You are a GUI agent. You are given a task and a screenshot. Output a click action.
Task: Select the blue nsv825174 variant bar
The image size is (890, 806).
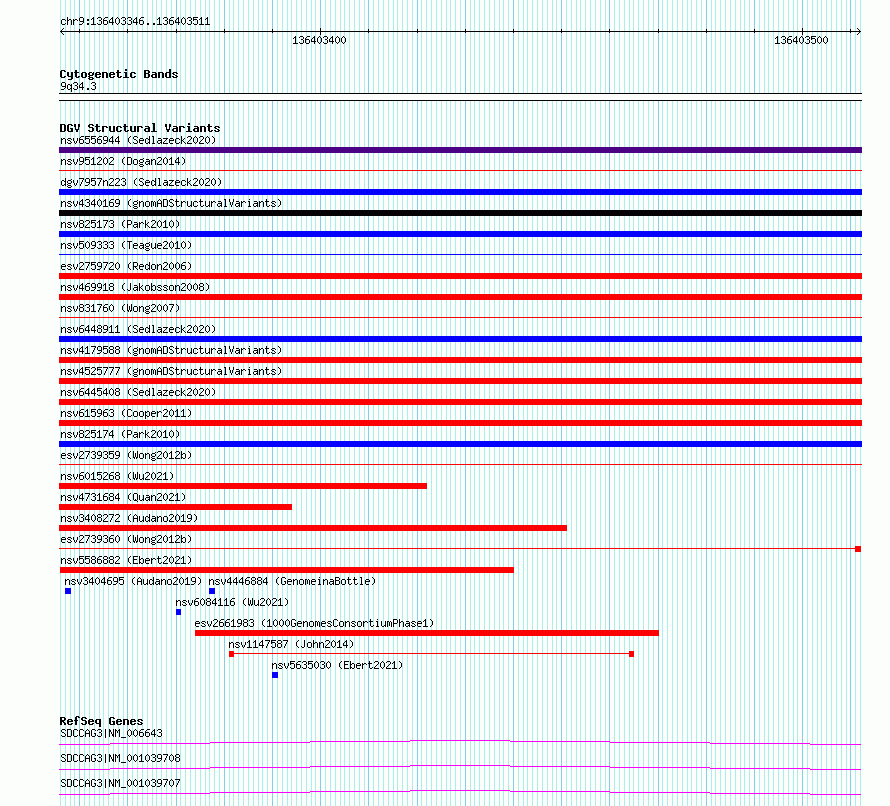coord(460,444)
